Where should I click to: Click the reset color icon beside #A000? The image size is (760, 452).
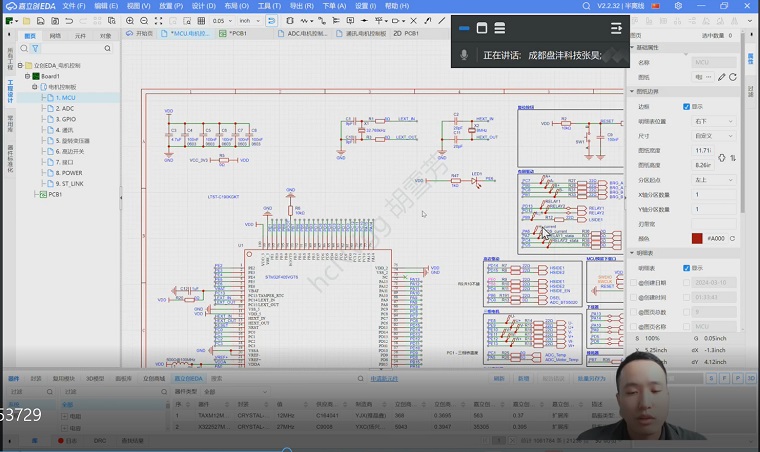[x=732, y=238]
